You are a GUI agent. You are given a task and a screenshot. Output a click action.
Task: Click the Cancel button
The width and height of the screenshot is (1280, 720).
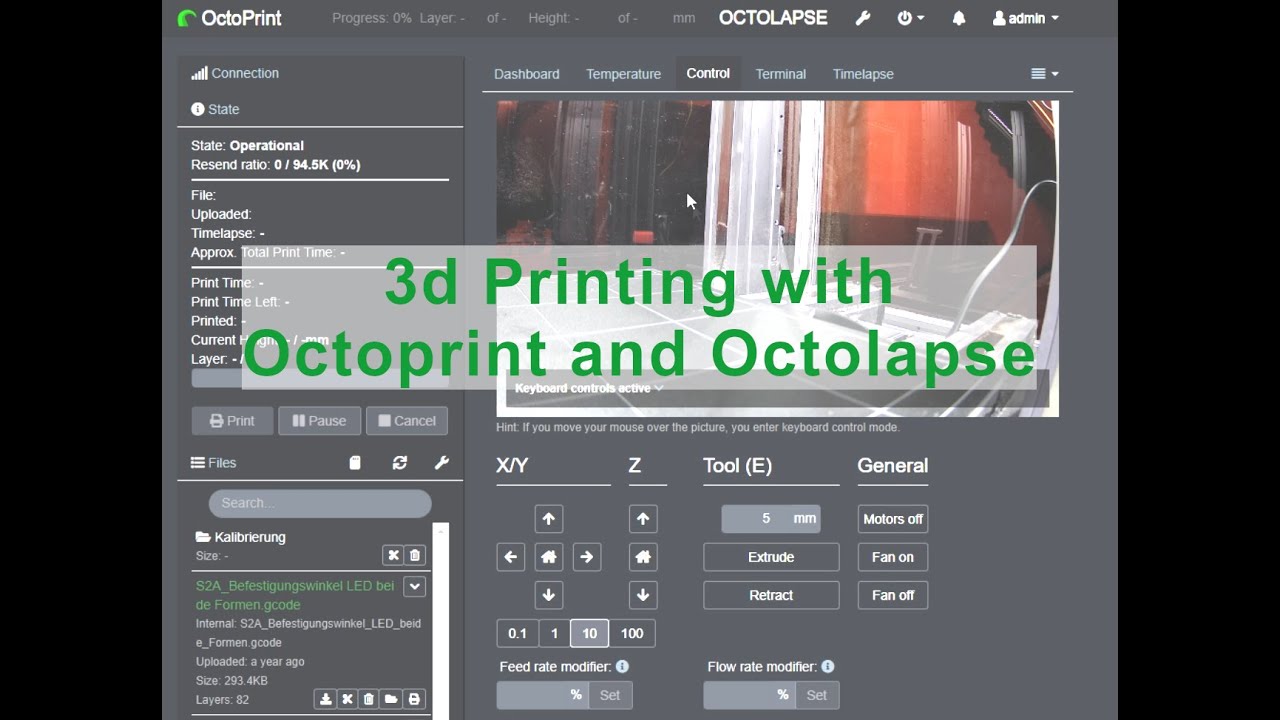(407, 421)
